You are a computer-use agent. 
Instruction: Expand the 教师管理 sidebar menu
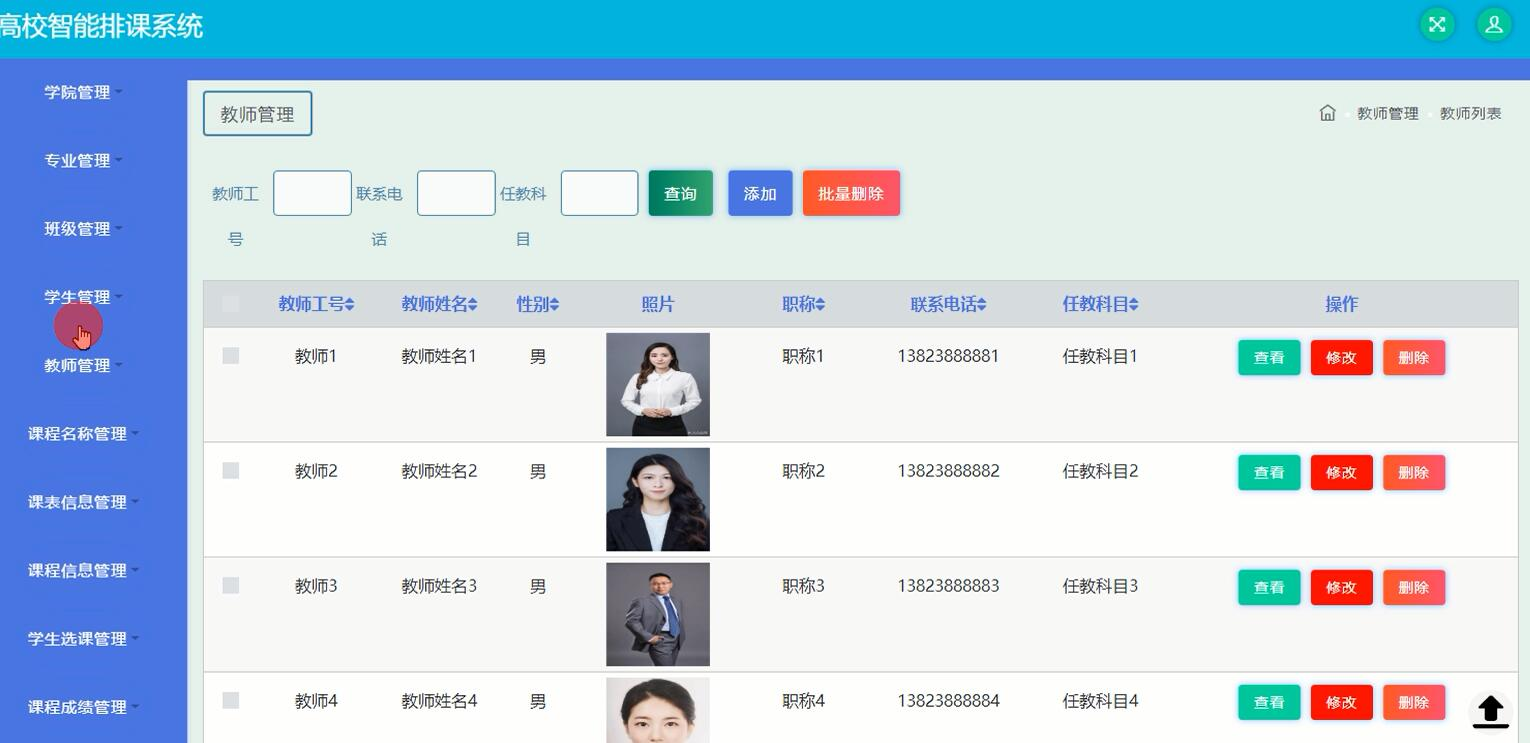(80, 365)
